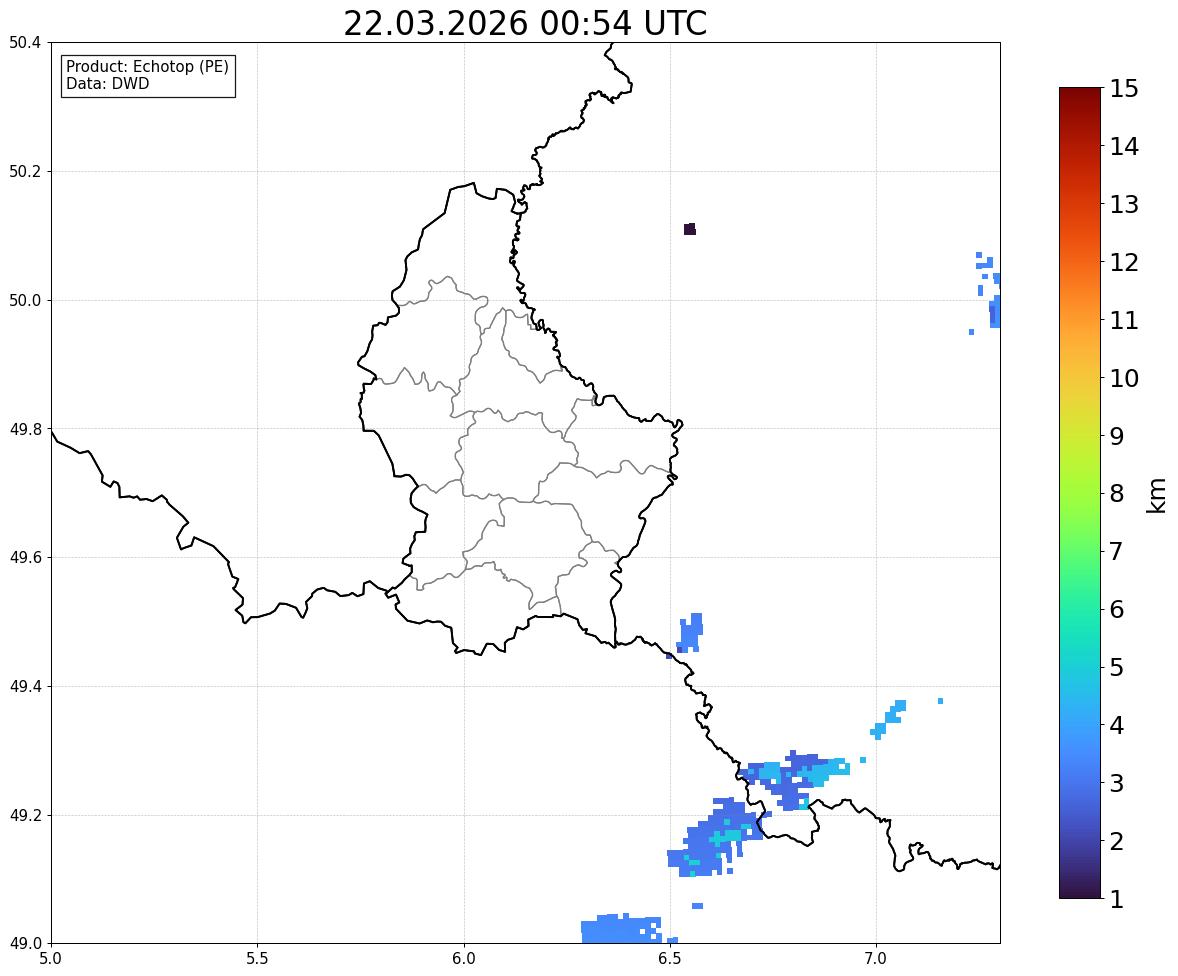
Task: Click the large blue echo cluster near 49.15 latitude
Action: (714, 838)
